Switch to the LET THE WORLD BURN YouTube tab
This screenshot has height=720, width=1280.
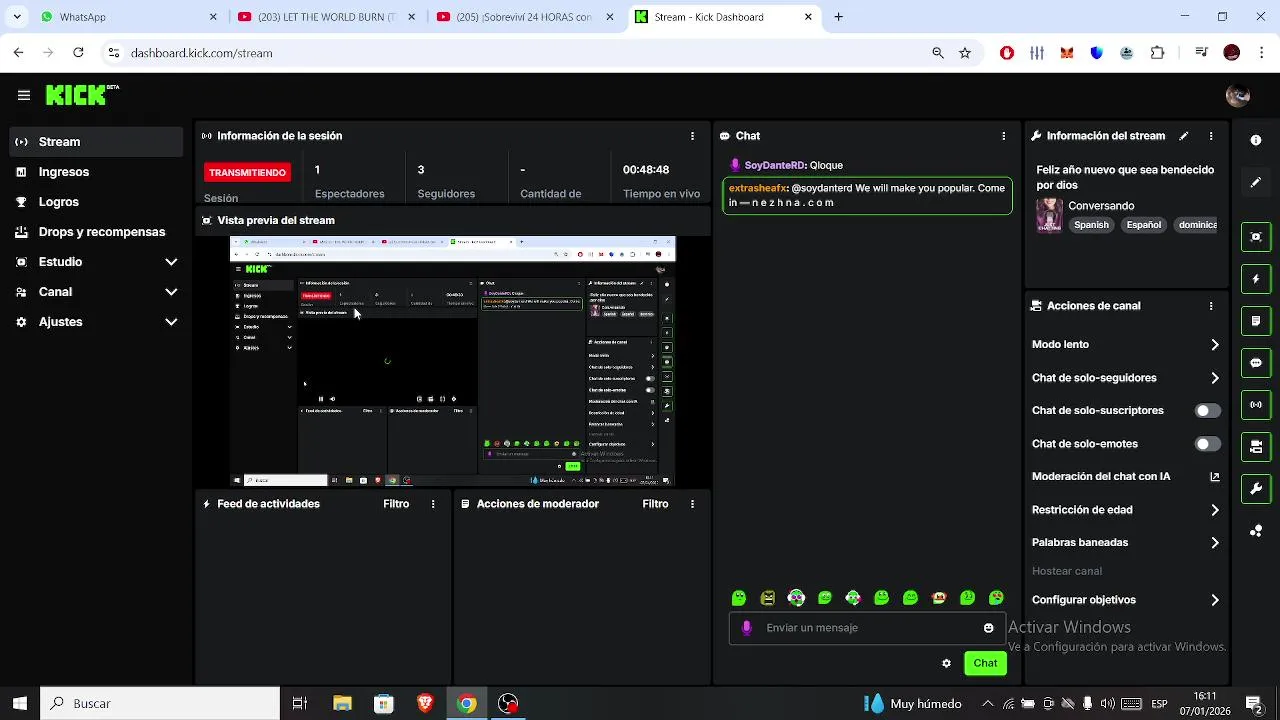[326, 17]
